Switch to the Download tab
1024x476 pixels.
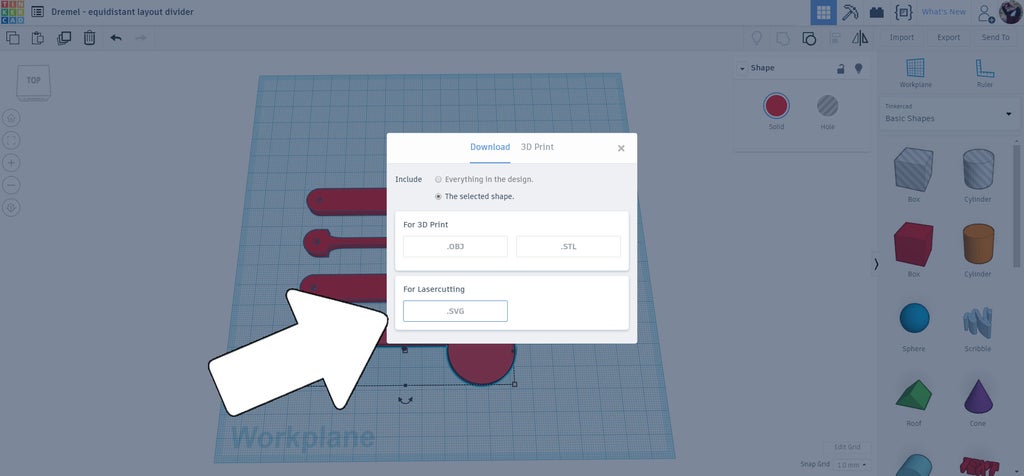click(490, 147)
